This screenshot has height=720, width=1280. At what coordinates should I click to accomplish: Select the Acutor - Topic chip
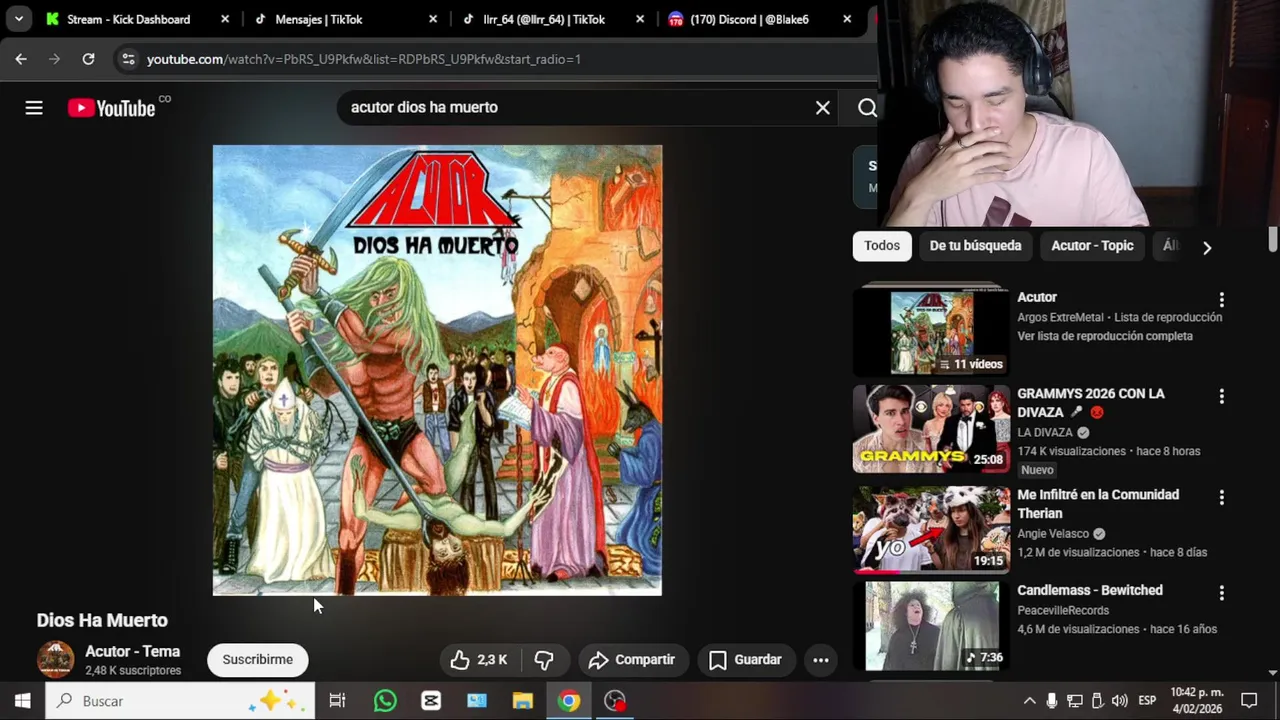(1093, 246)
